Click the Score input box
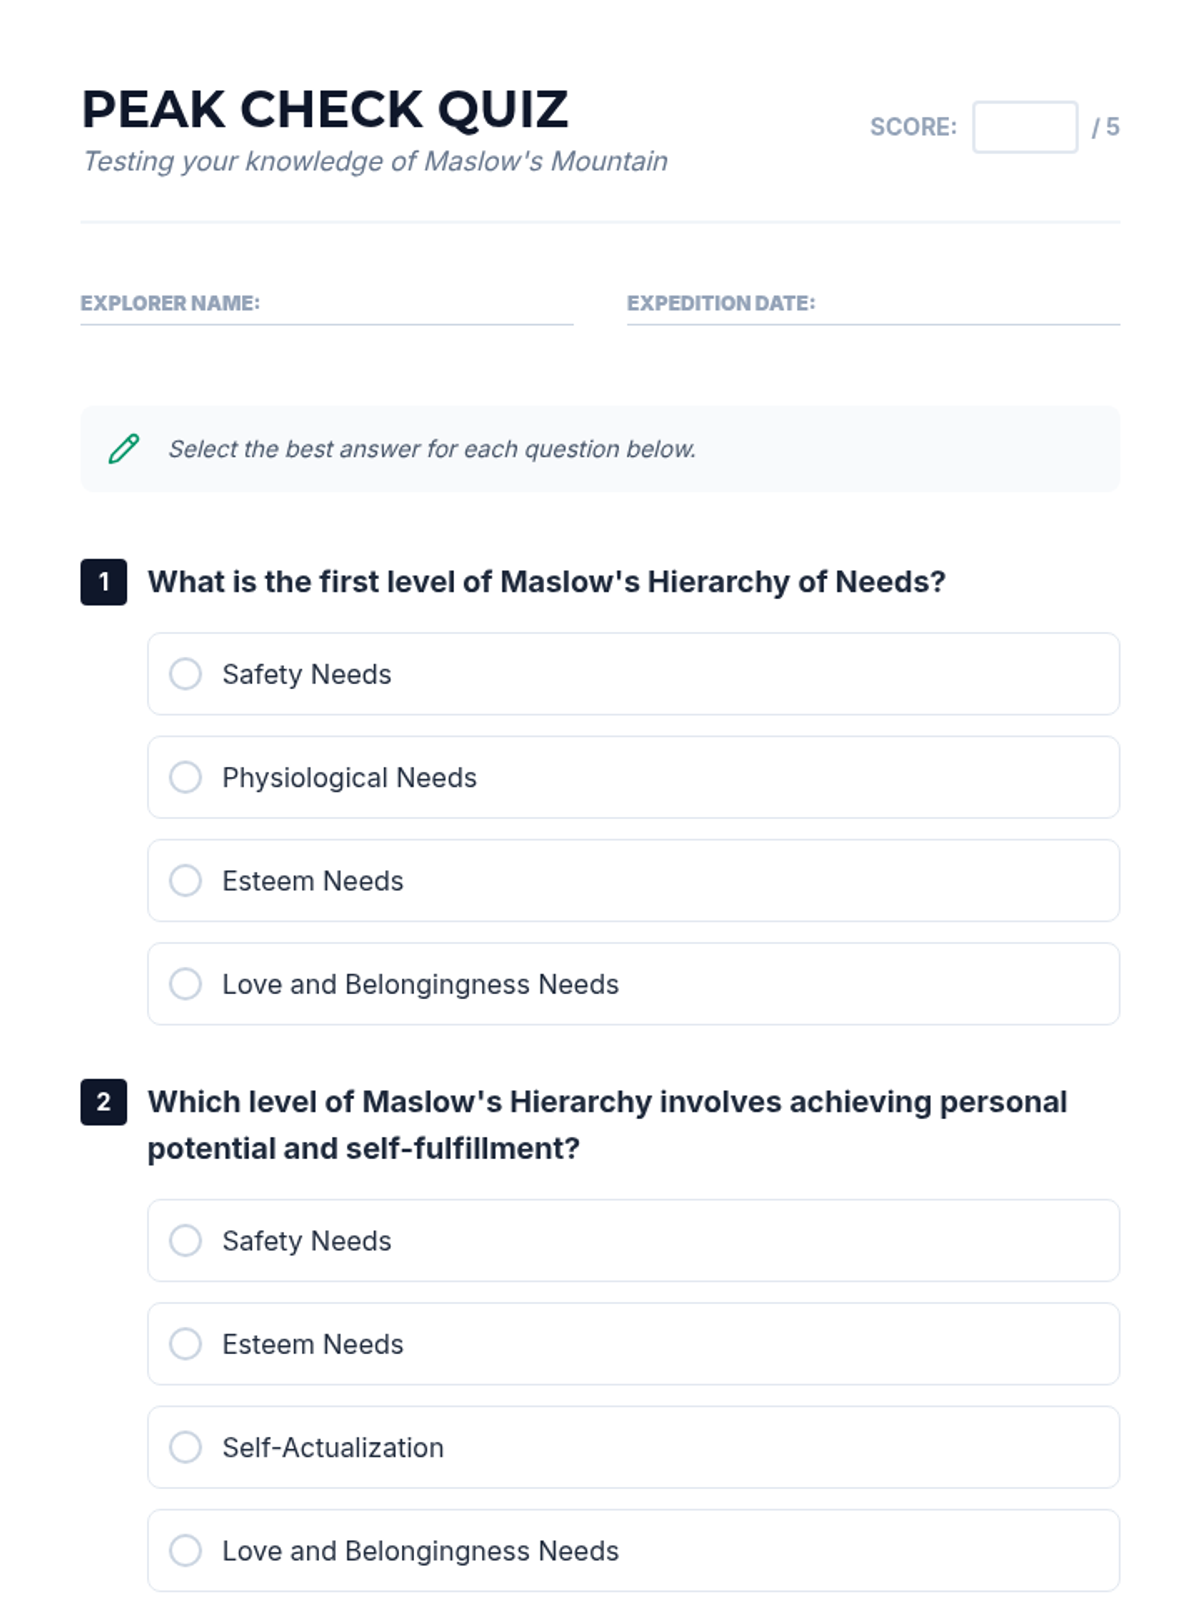Viewport: 1200px width, 1600px height. tap(1024, 127)
